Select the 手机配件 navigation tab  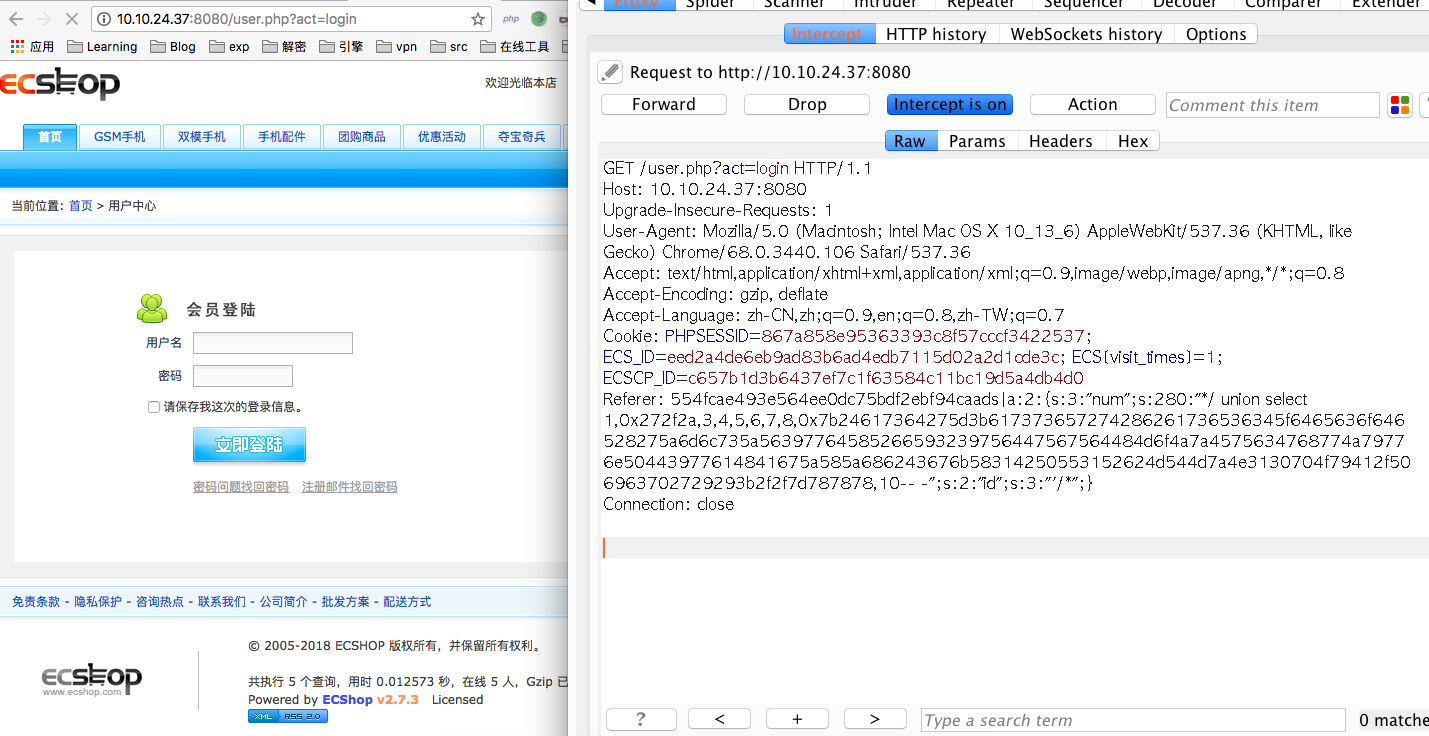coord(282,137)
